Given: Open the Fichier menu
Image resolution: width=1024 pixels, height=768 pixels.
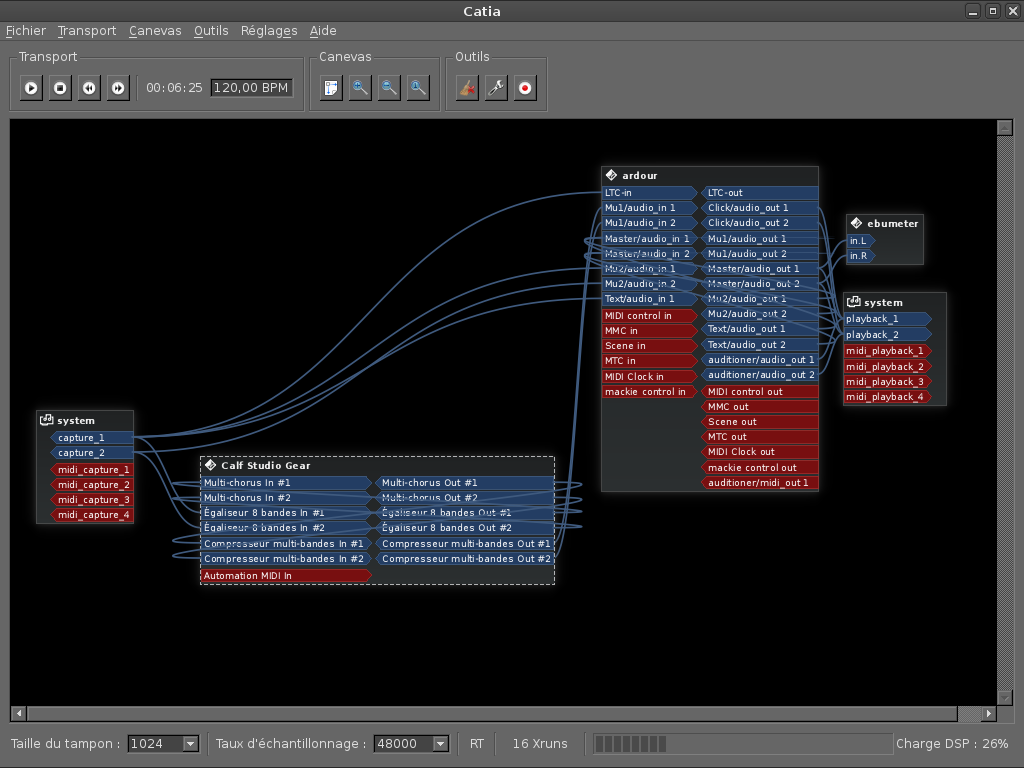Looking at the screenshot, I should 26,31.
